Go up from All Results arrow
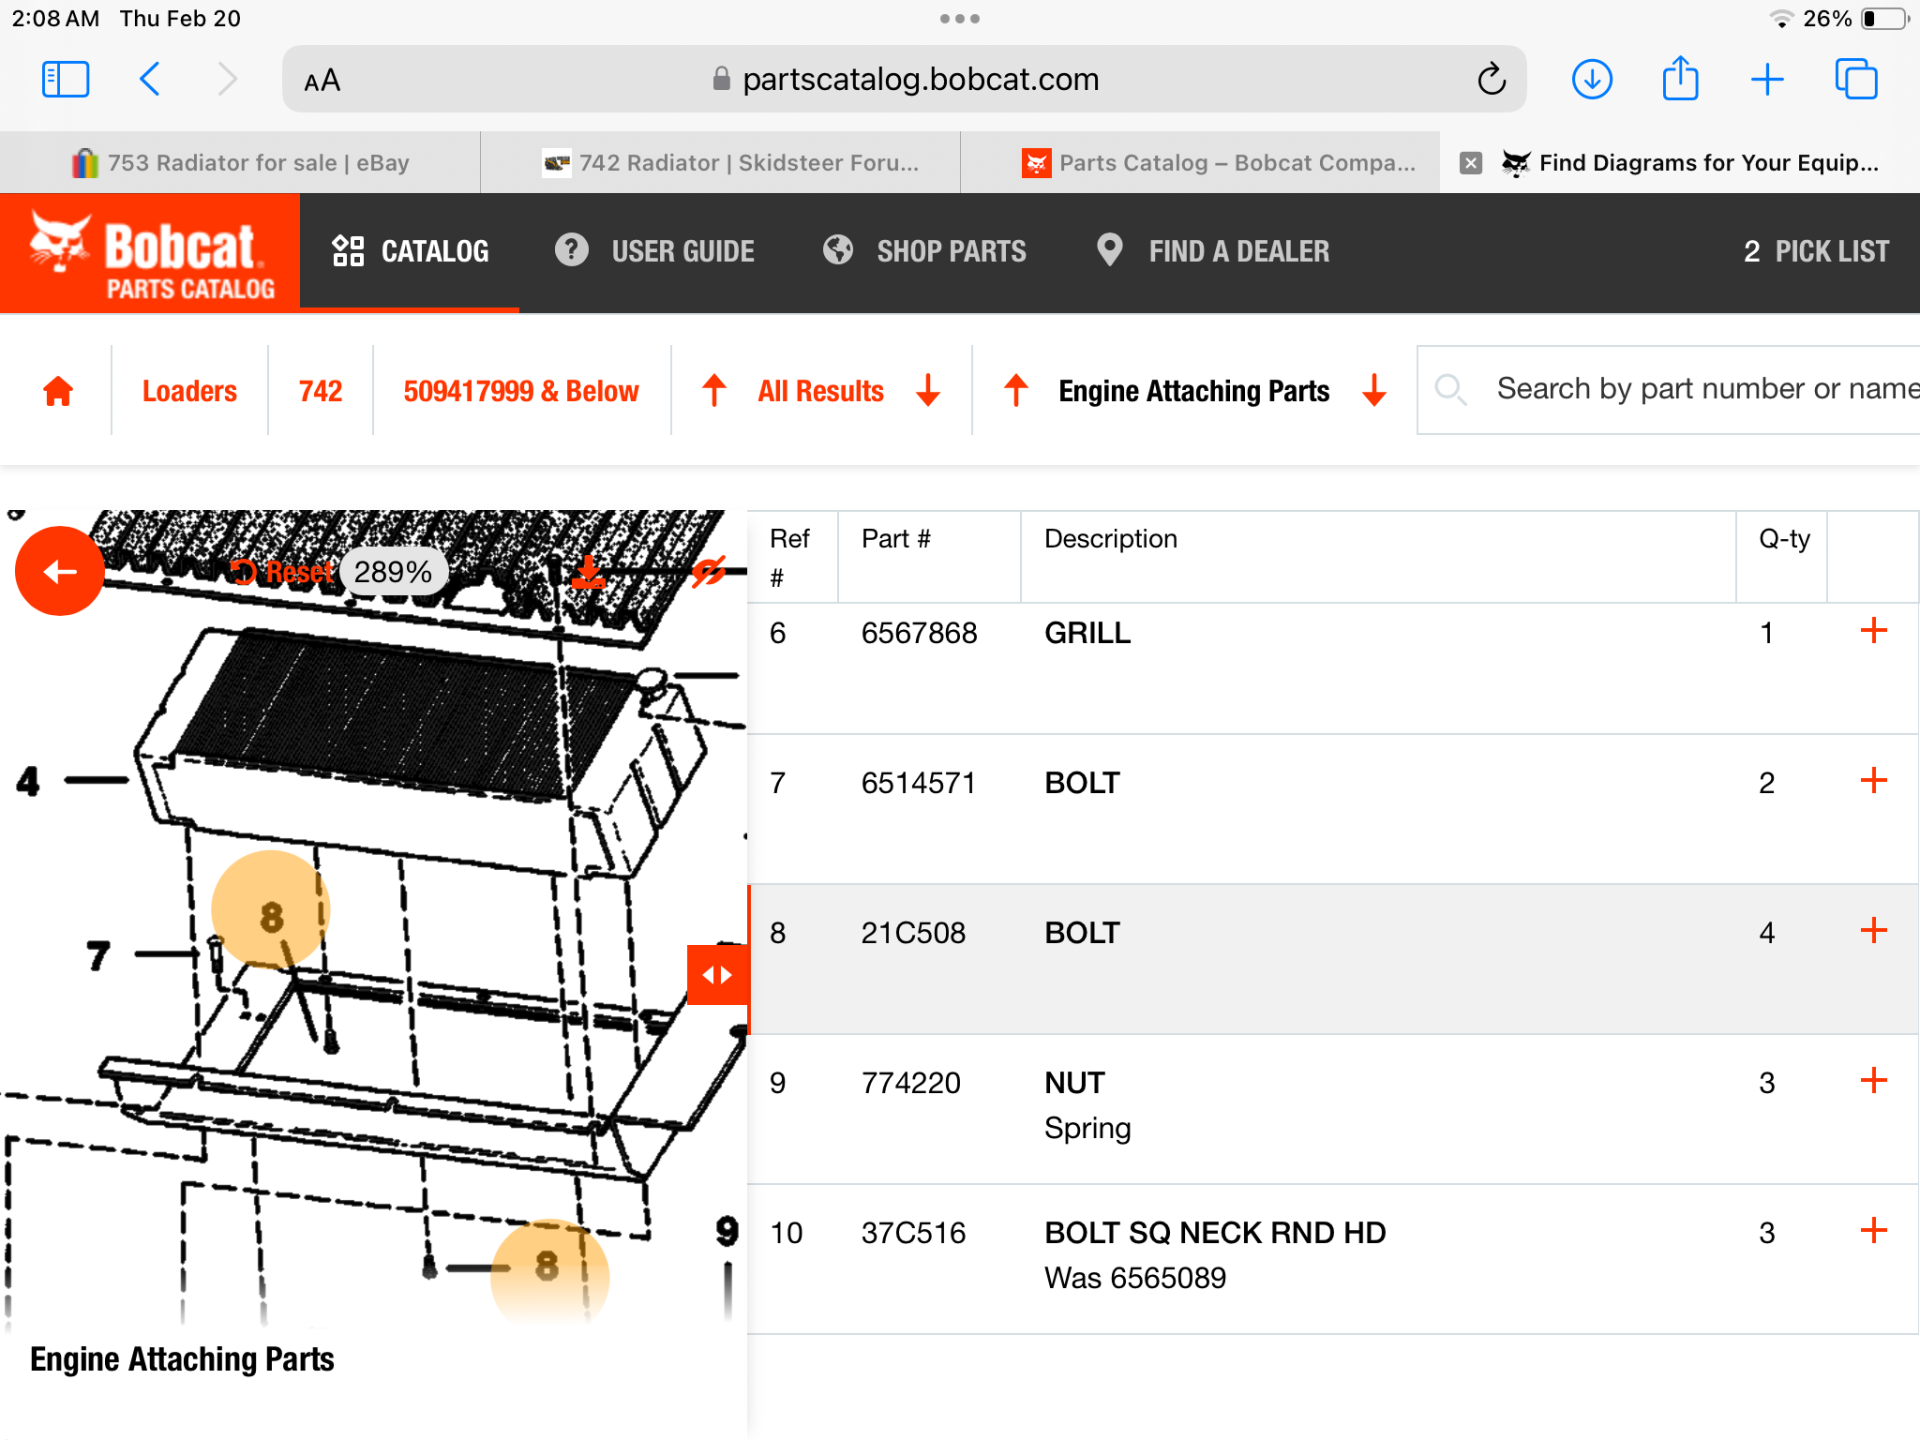The image size is (1920, 1440). [714, 390]
